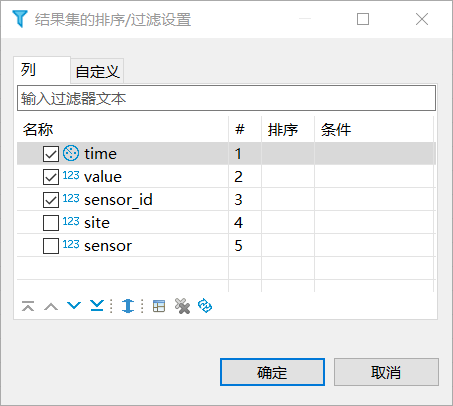Select the 列 tab
This screenshot has height=406, width=453.
coord(42,70)
